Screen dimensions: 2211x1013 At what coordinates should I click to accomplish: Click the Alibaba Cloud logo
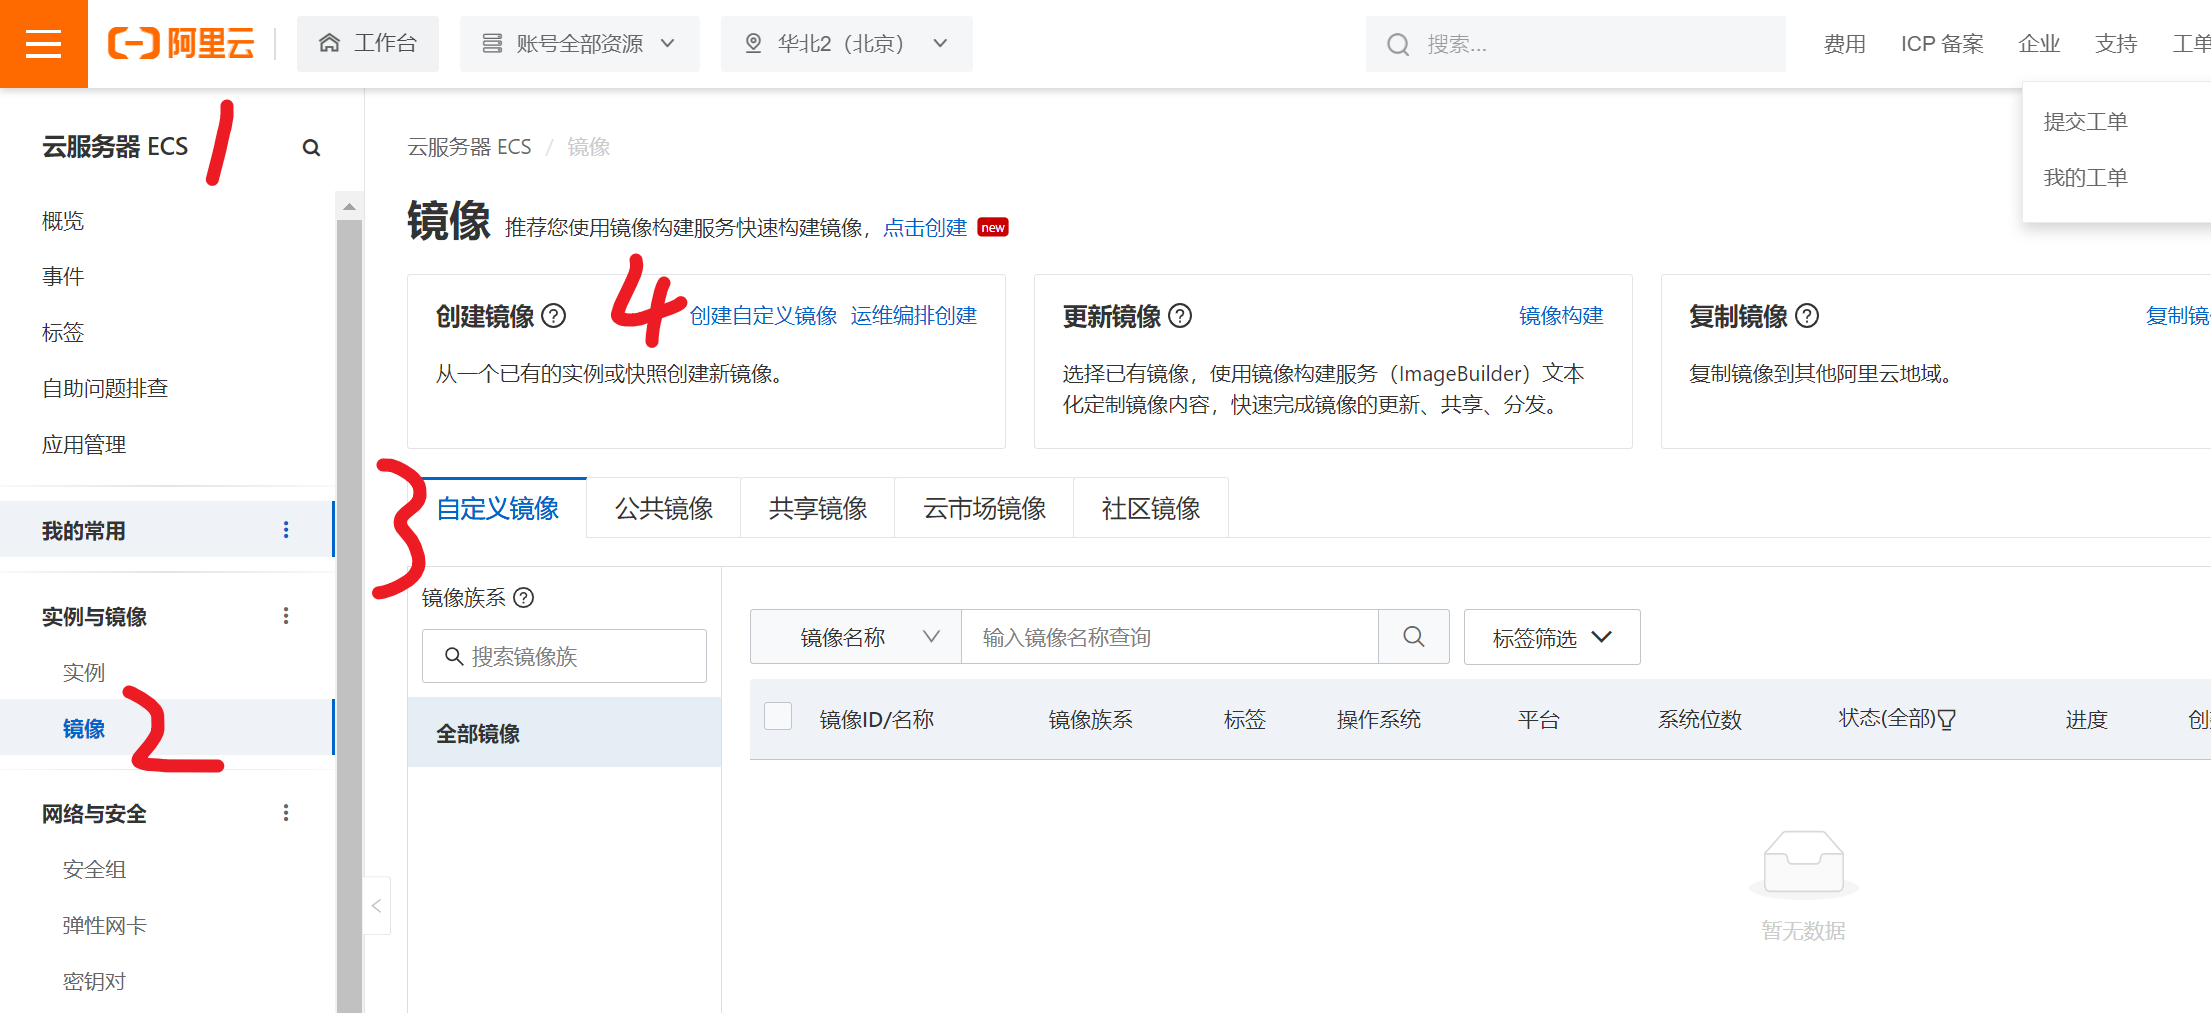click(x=181, y=44)
